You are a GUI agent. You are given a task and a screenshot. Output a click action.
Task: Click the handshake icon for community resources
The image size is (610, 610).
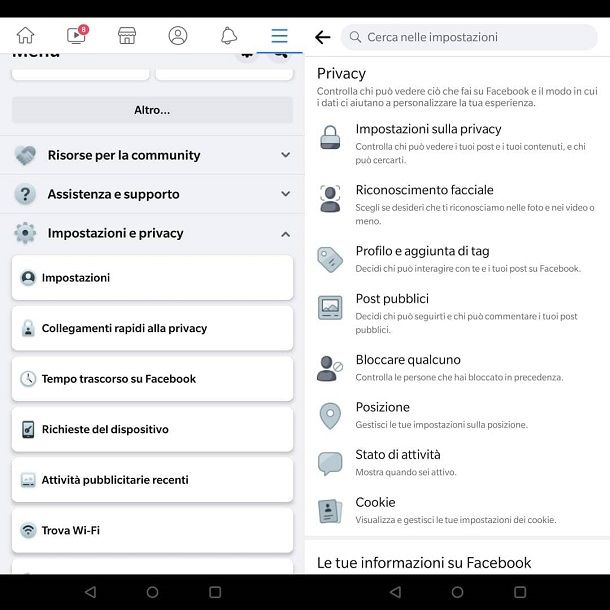pos(25,155)
